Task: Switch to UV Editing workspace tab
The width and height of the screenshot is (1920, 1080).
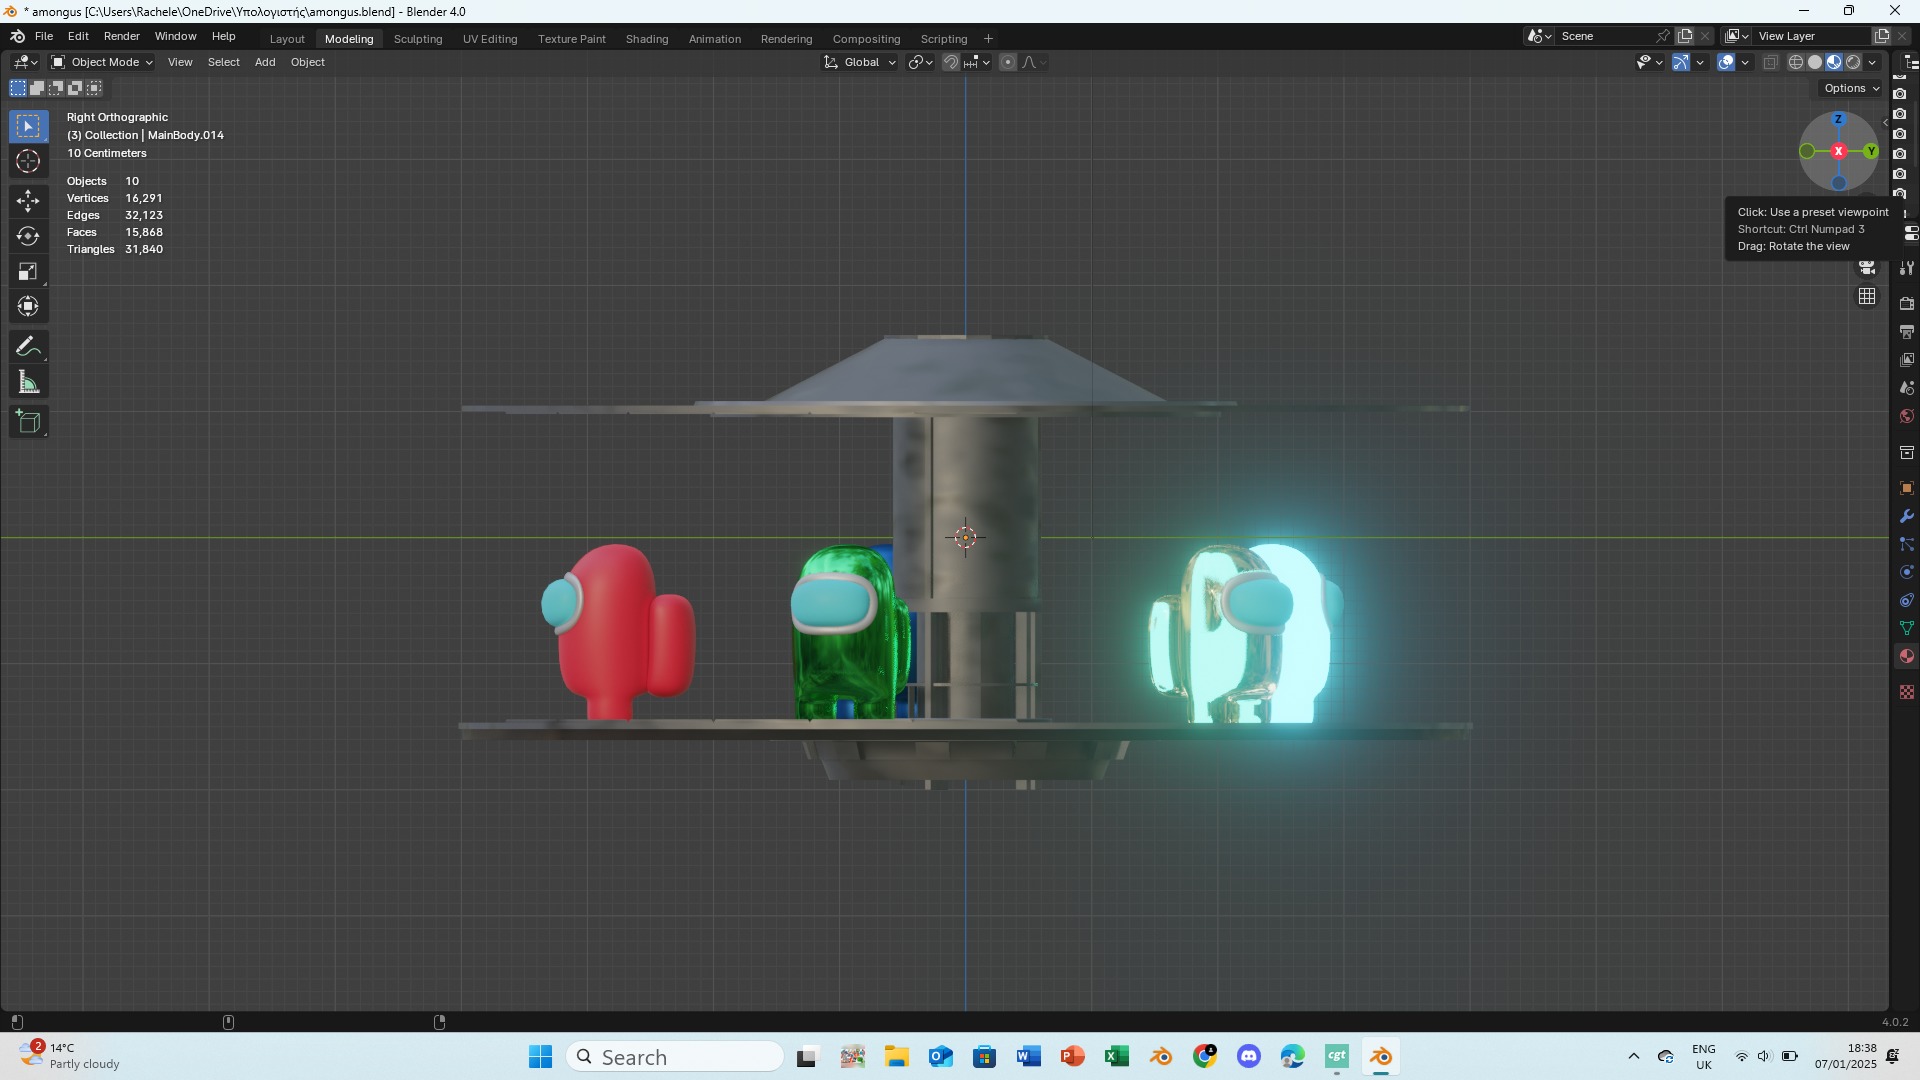Action: coord(490,39)
